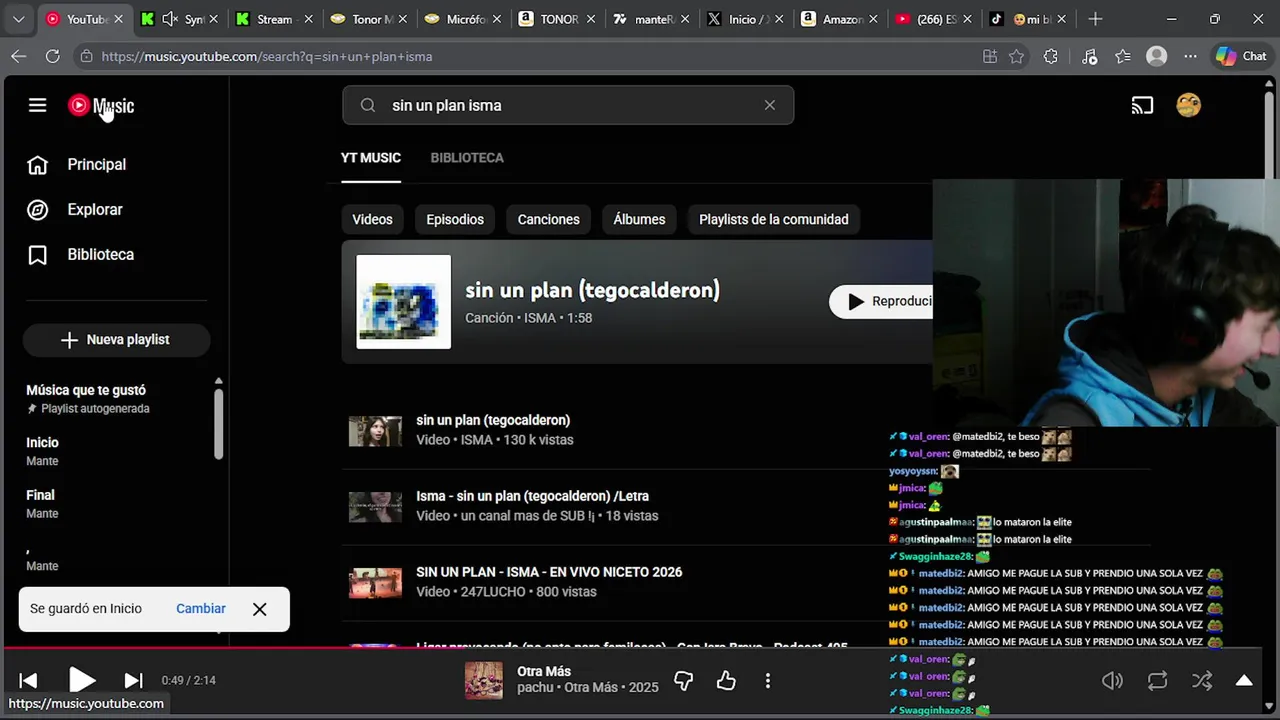Close the YouTube Music browser tab

pyautogui.click(x=118, y=19)
